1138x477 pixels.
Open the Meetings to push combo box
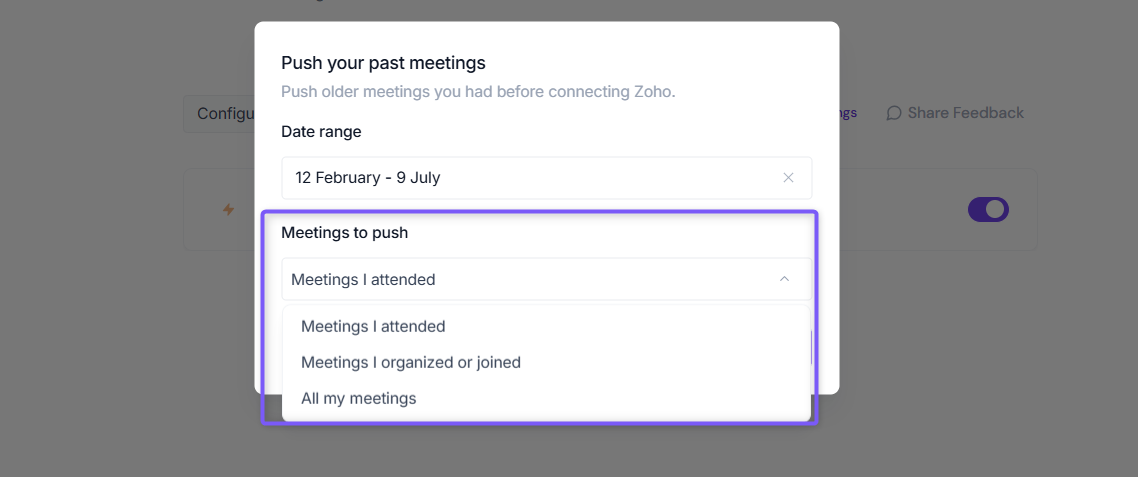pos(547,279)
